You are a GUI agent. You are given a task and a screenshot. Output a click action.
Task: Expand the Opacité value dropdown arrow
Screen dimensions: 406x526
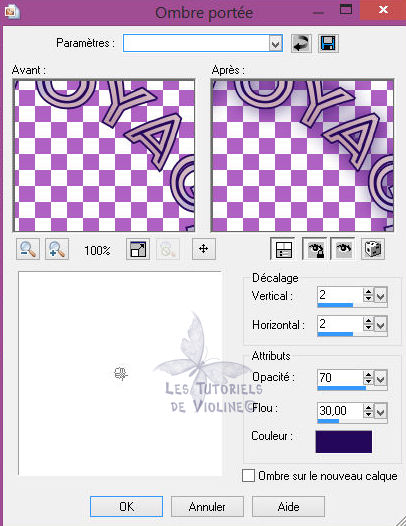coord(380,379)
